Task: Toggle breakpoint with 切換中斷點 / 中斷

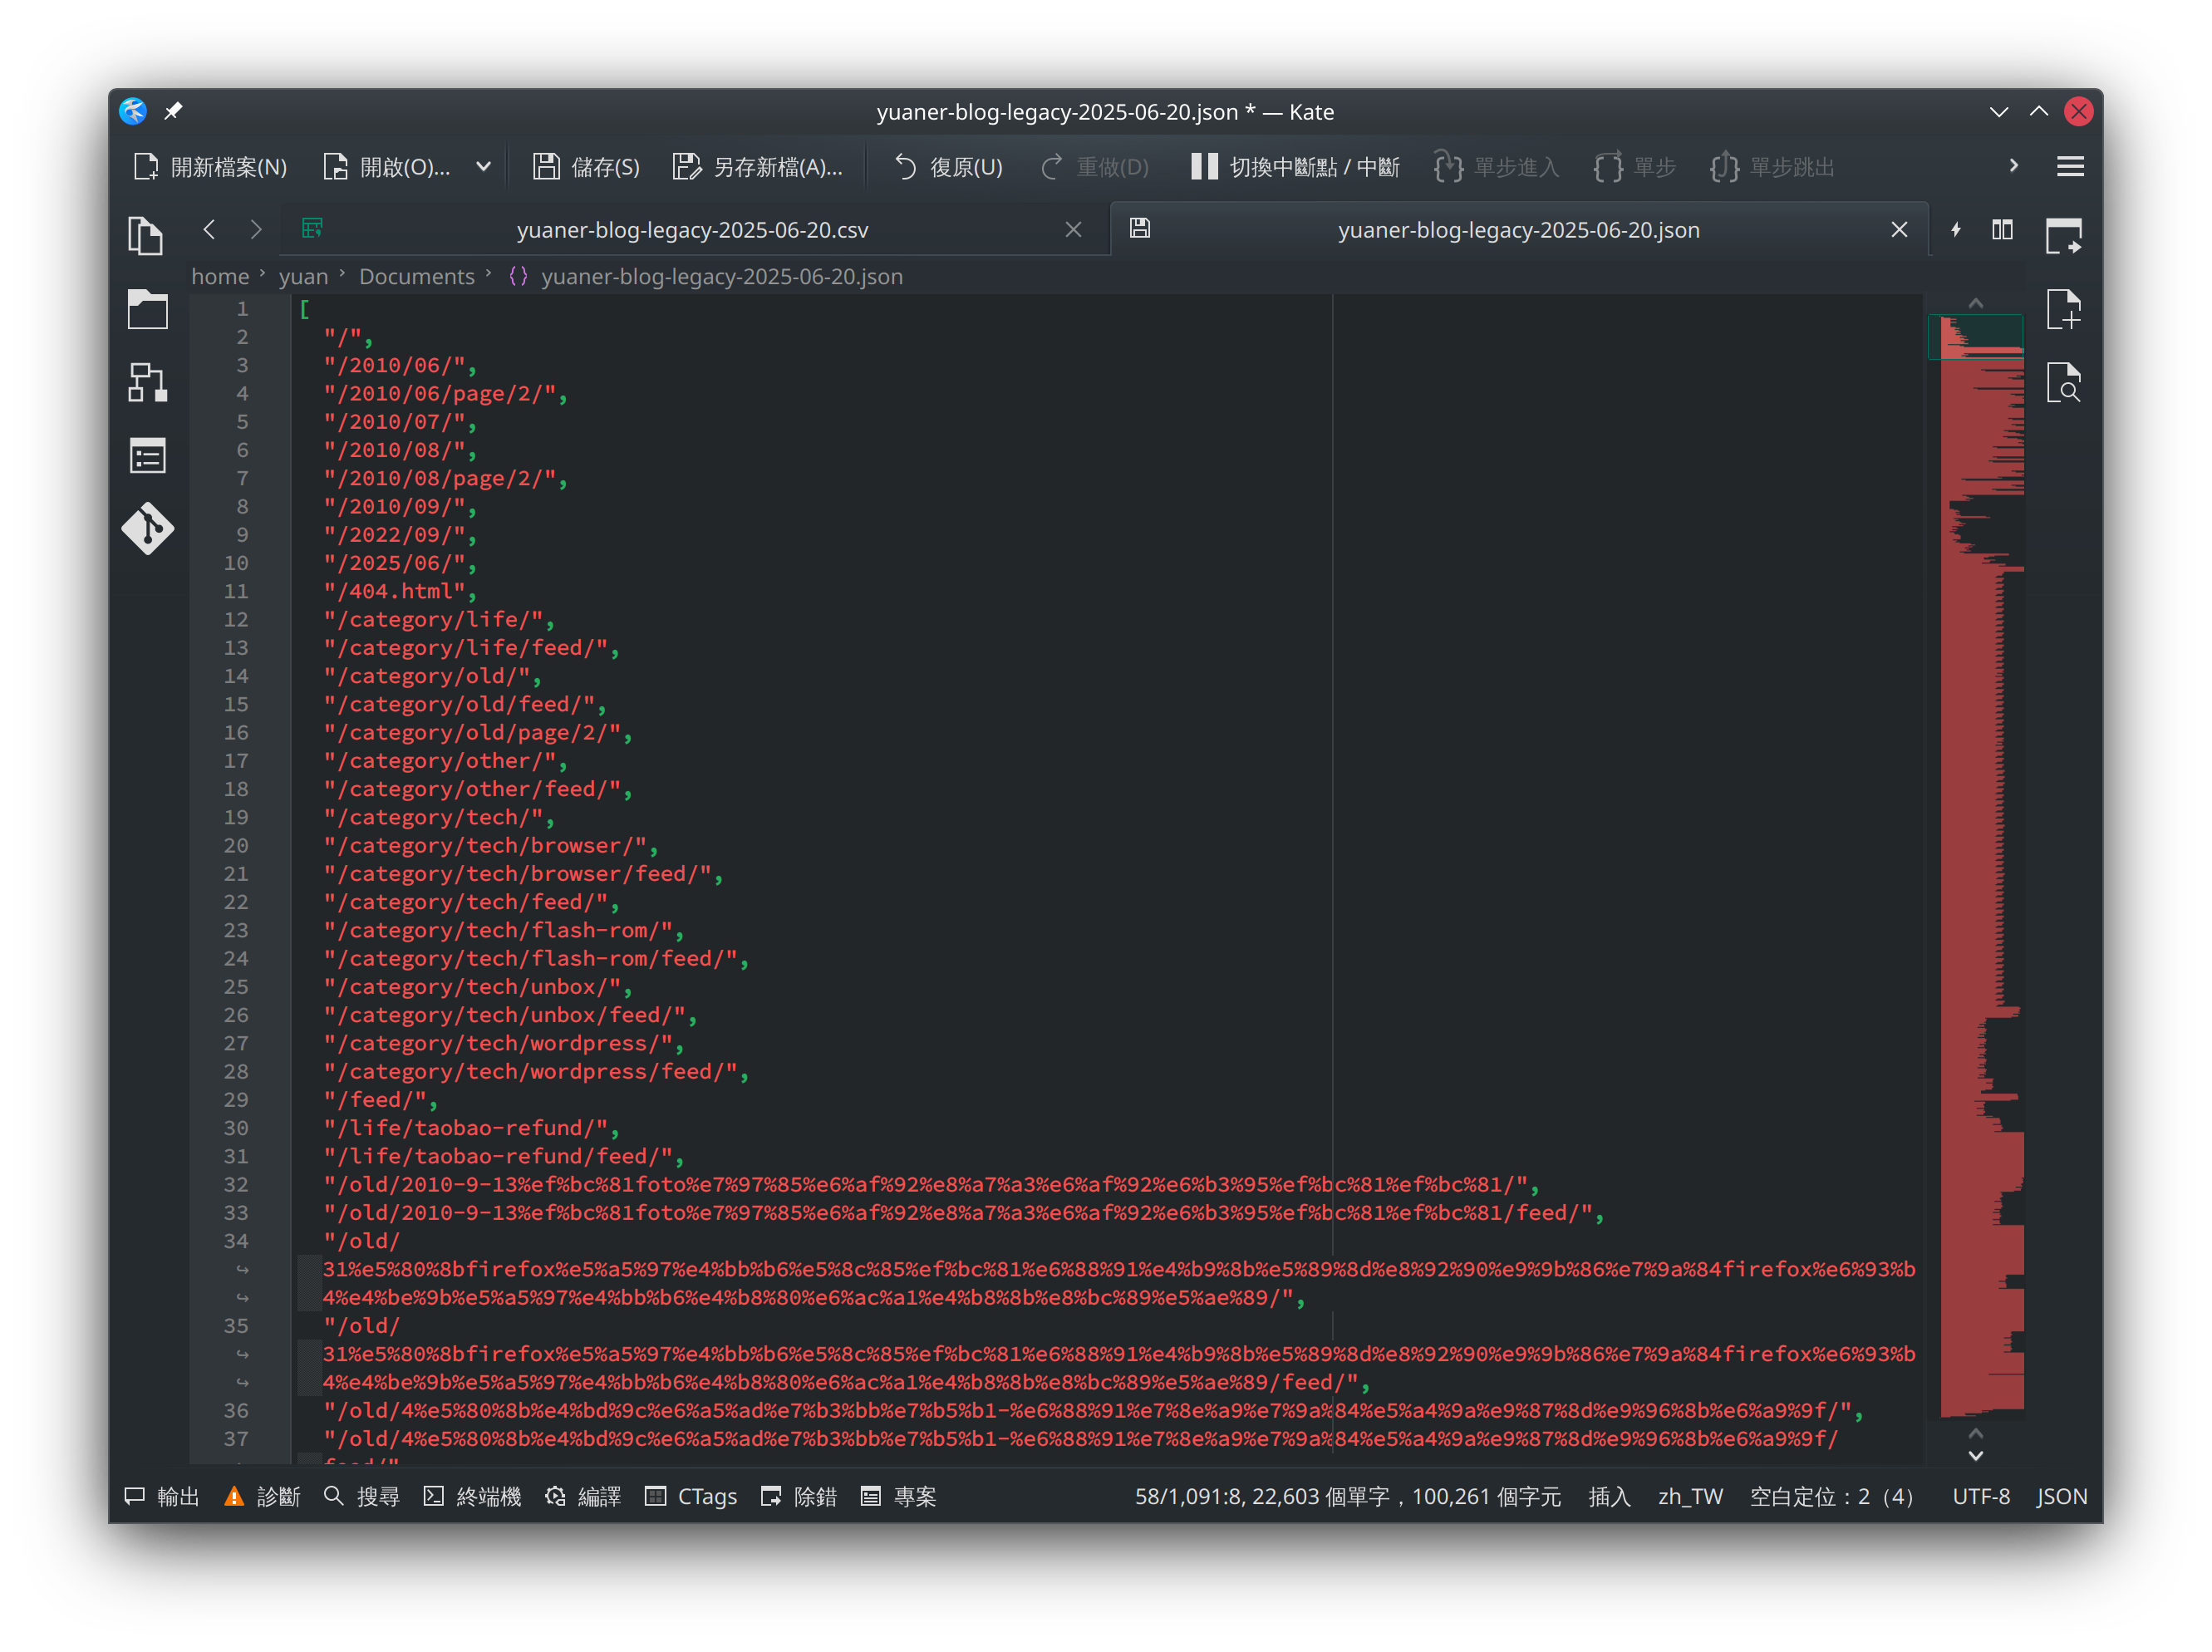Action: click(1295, 167)
